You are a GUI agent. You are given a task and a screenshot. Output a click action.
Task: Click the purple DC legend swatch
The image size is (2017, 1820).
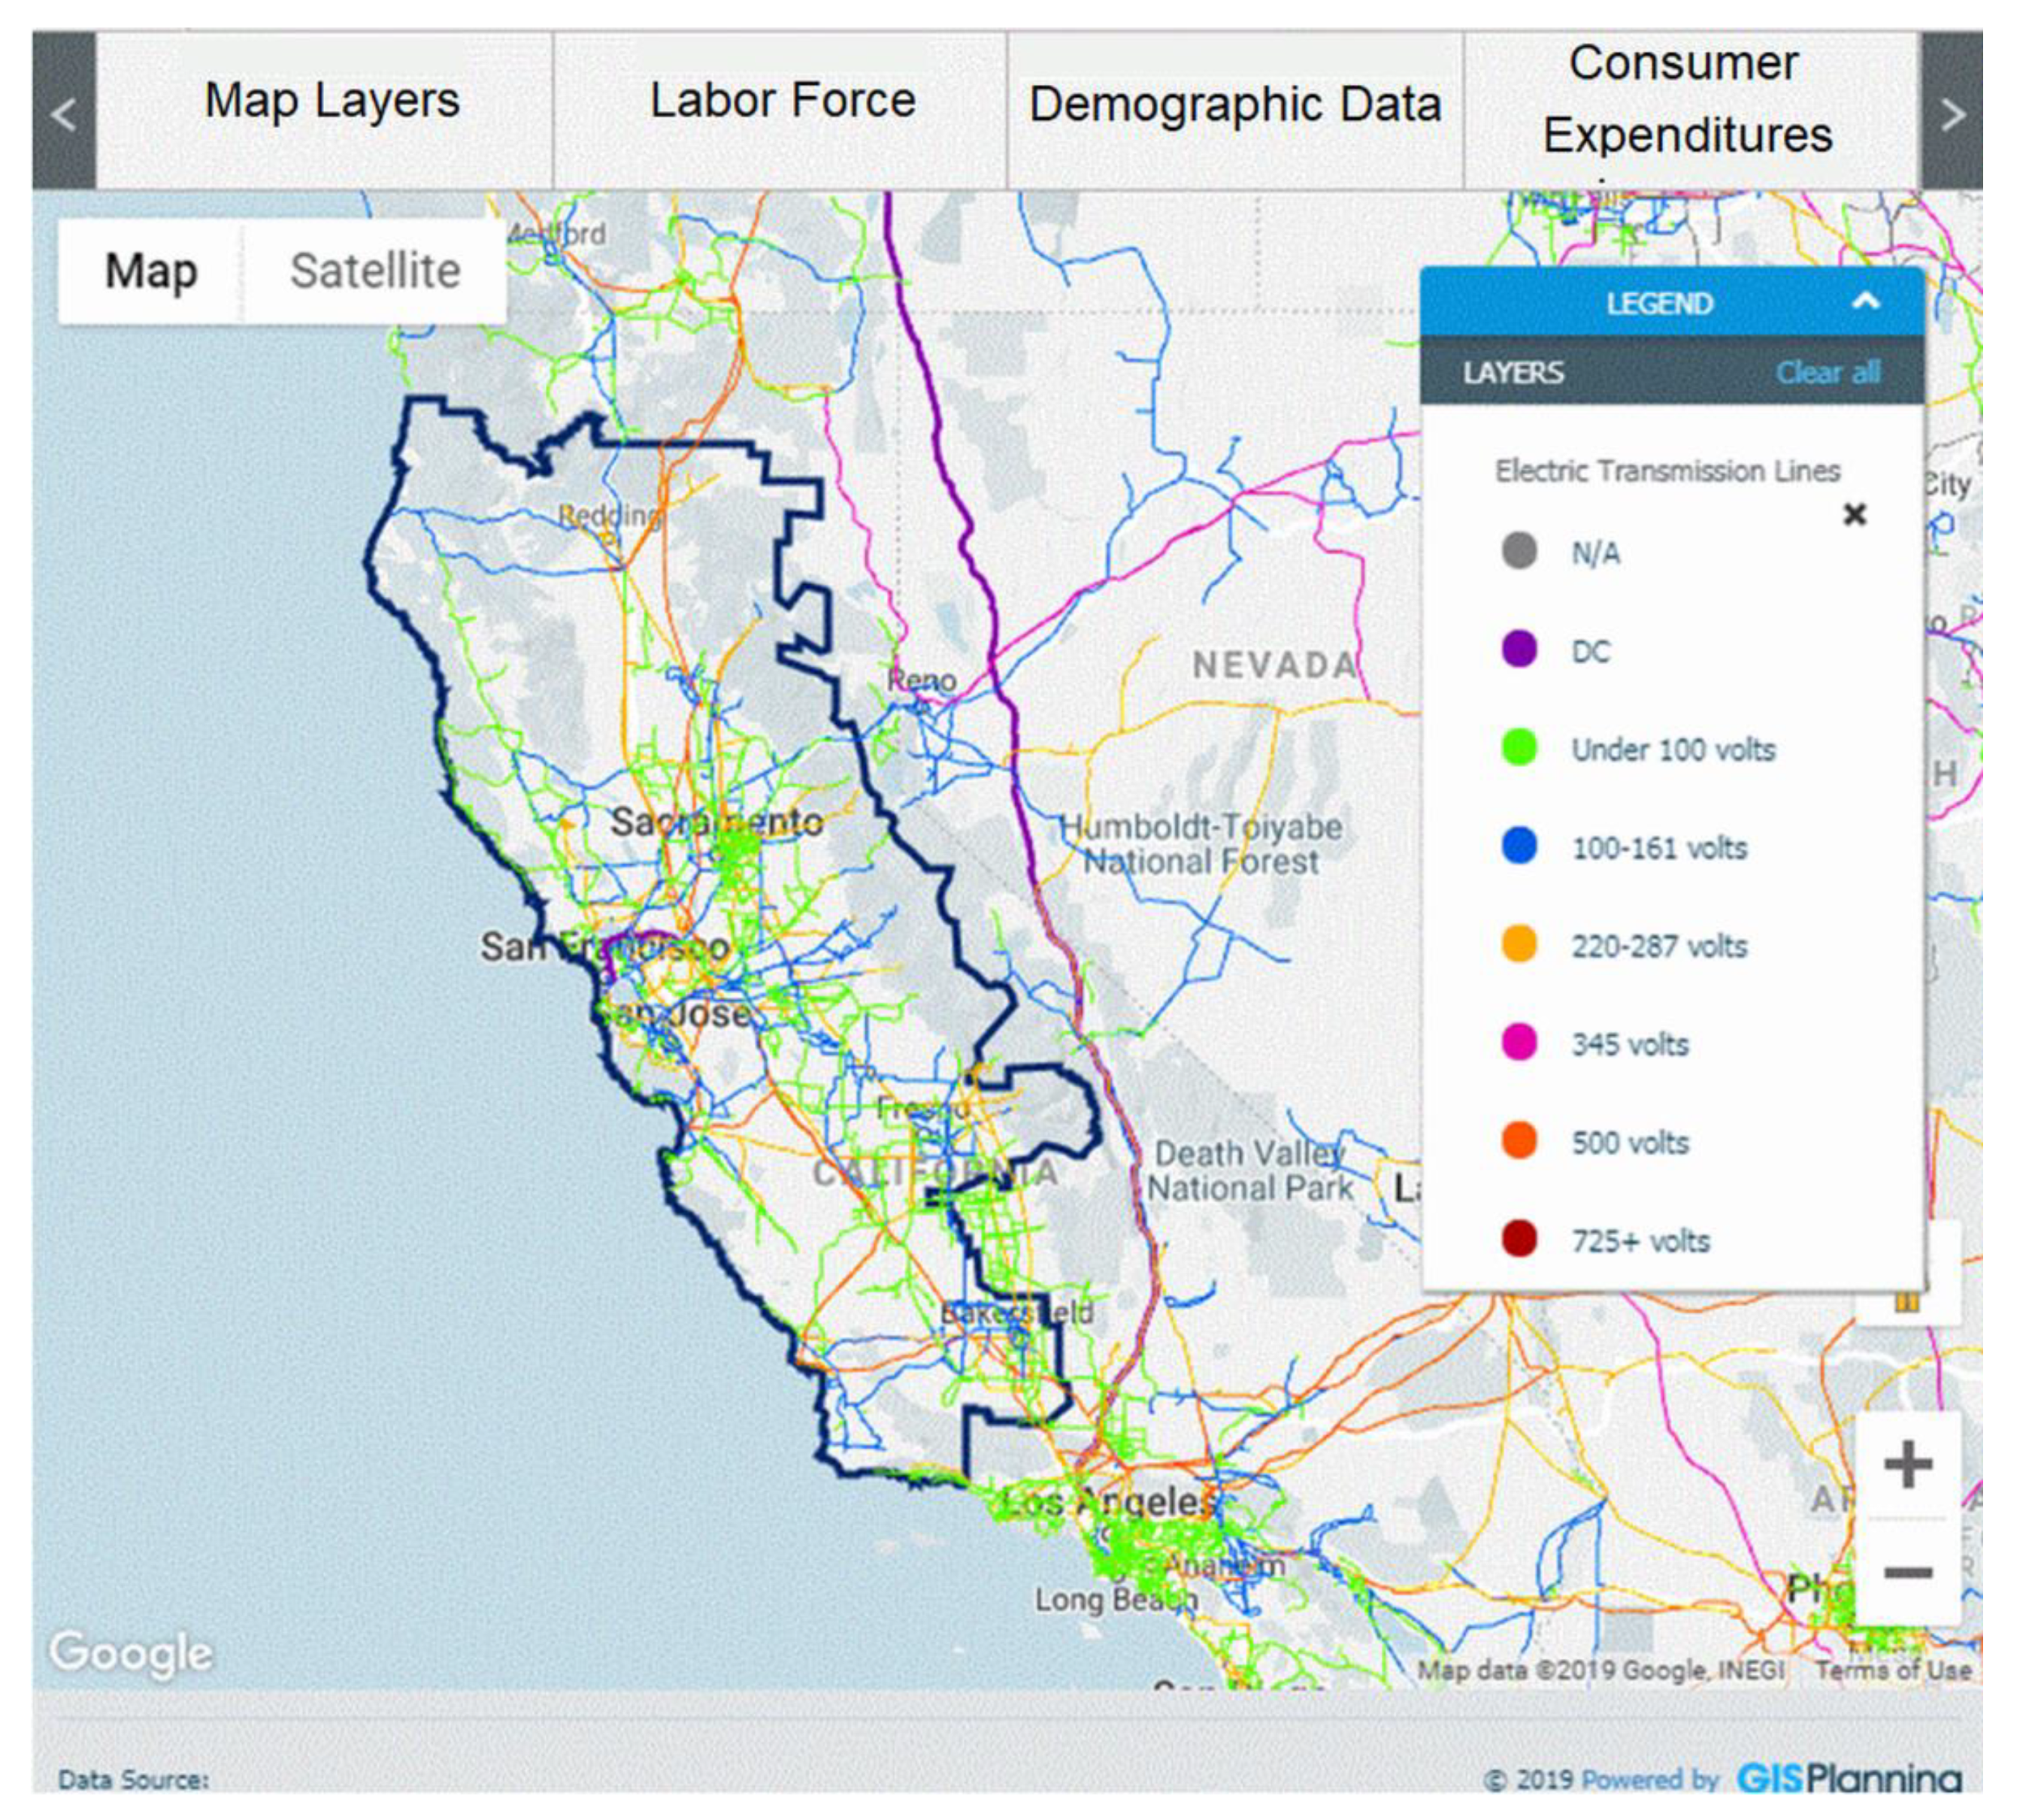1519,649
